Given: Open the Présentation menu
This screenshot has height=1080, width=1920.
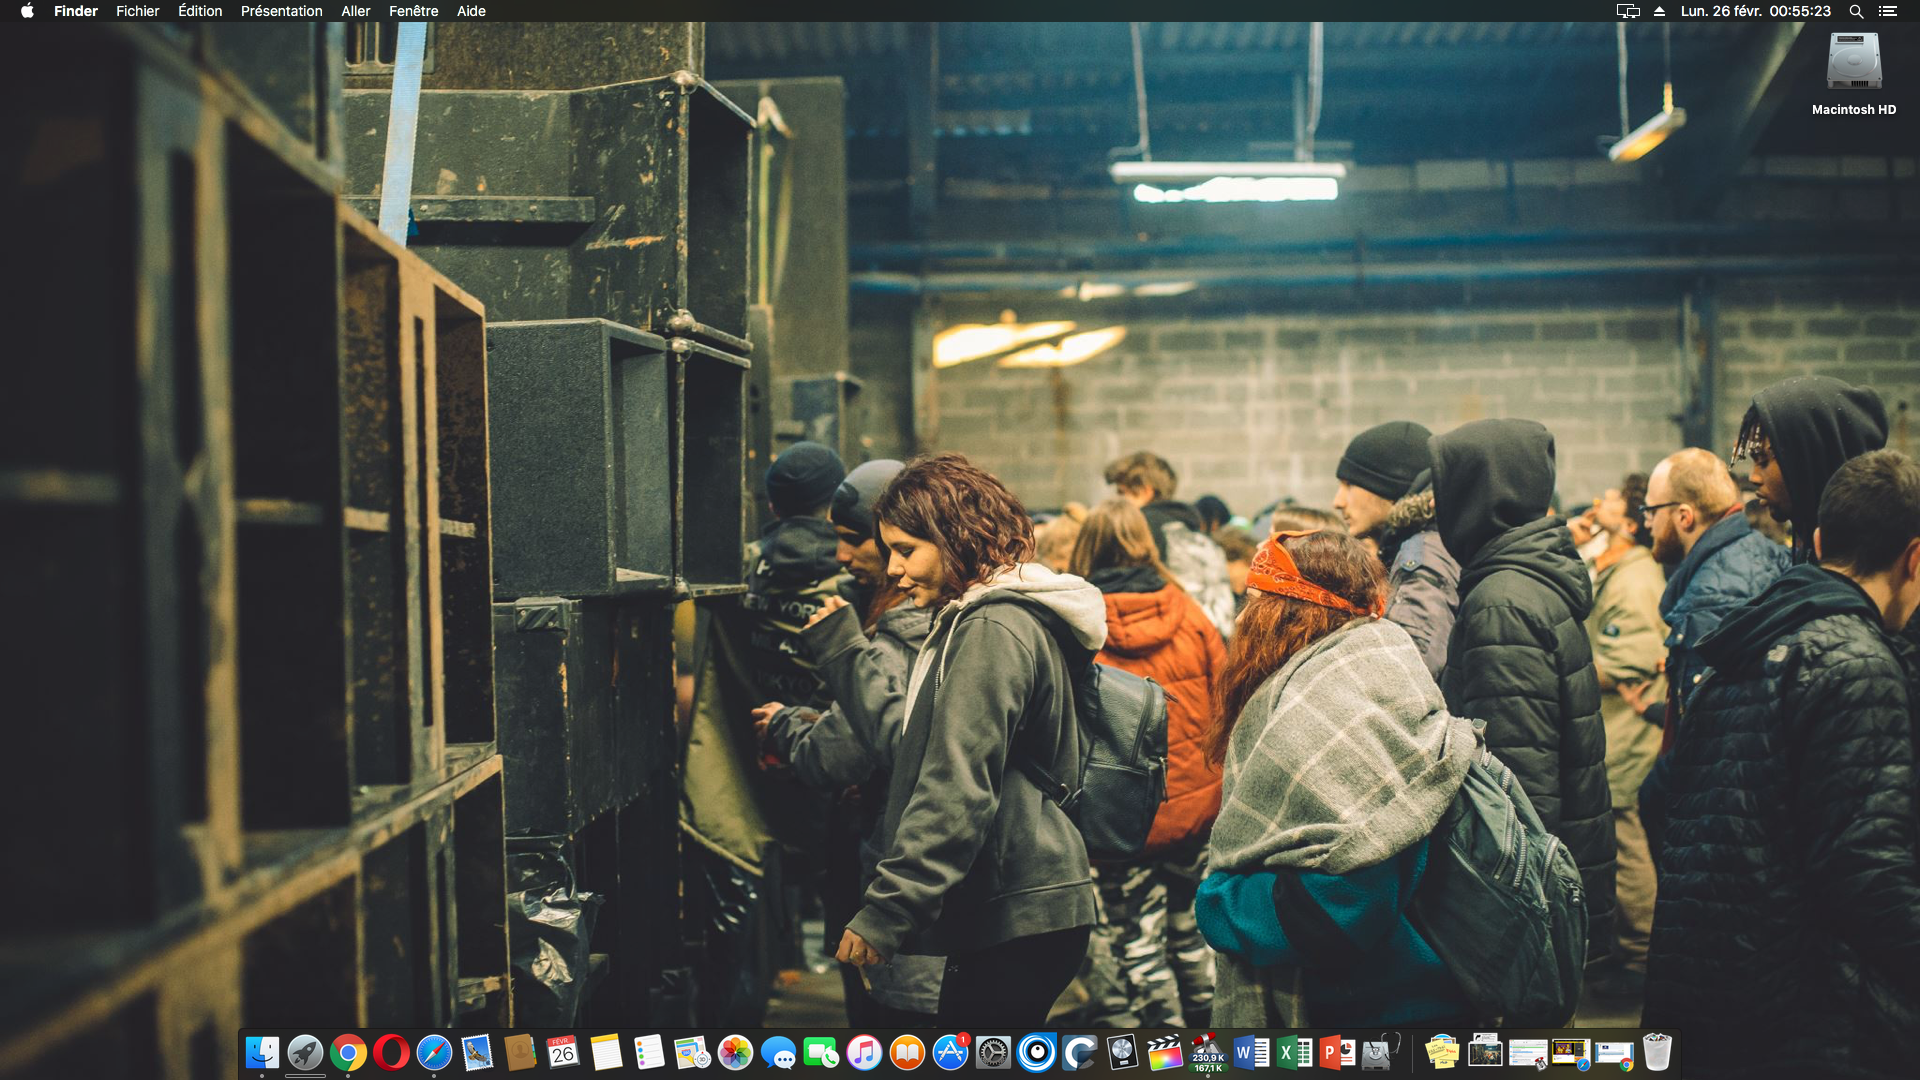Looking at the screenshot, I should click(281, 11).
